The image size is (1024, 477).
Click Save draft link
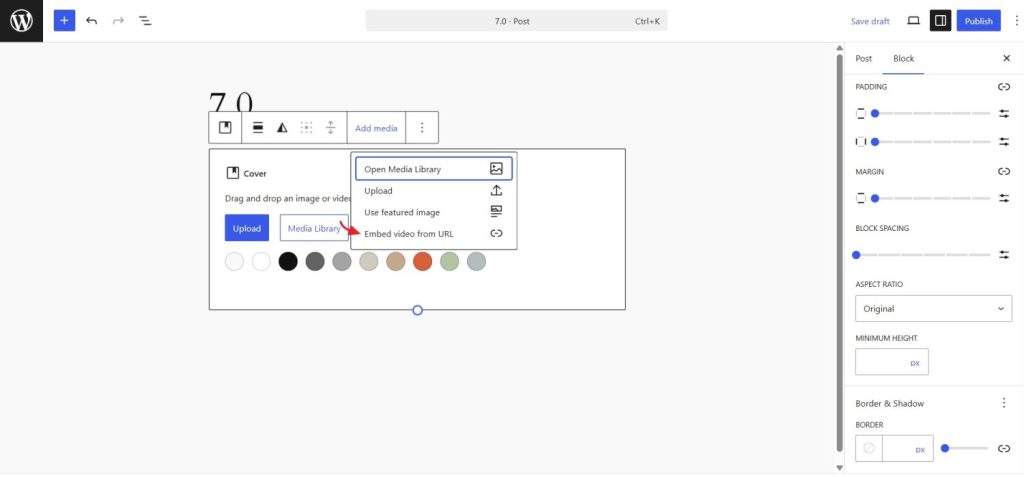tap(870, 21)
